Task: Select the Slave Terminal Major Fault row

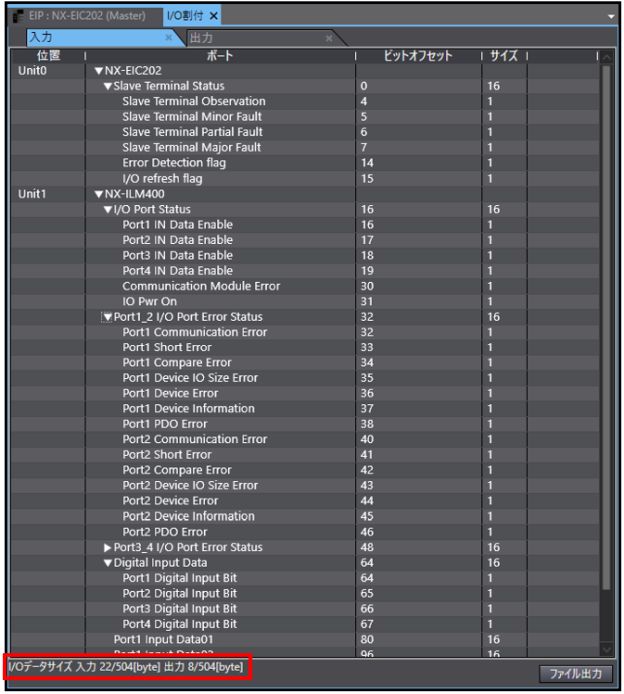Action: point(305,148)
